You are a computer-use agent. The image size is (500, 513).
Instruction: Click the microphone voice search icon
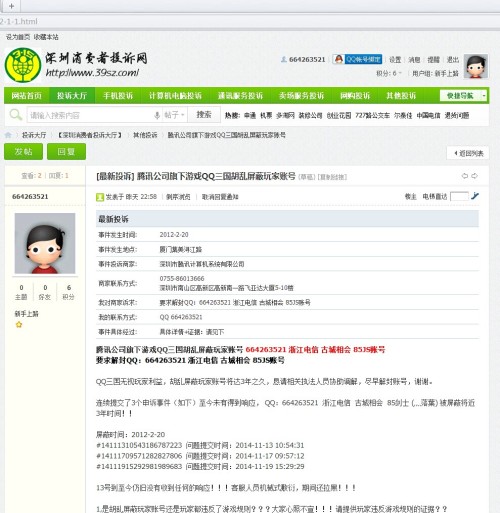click(157, 115)
